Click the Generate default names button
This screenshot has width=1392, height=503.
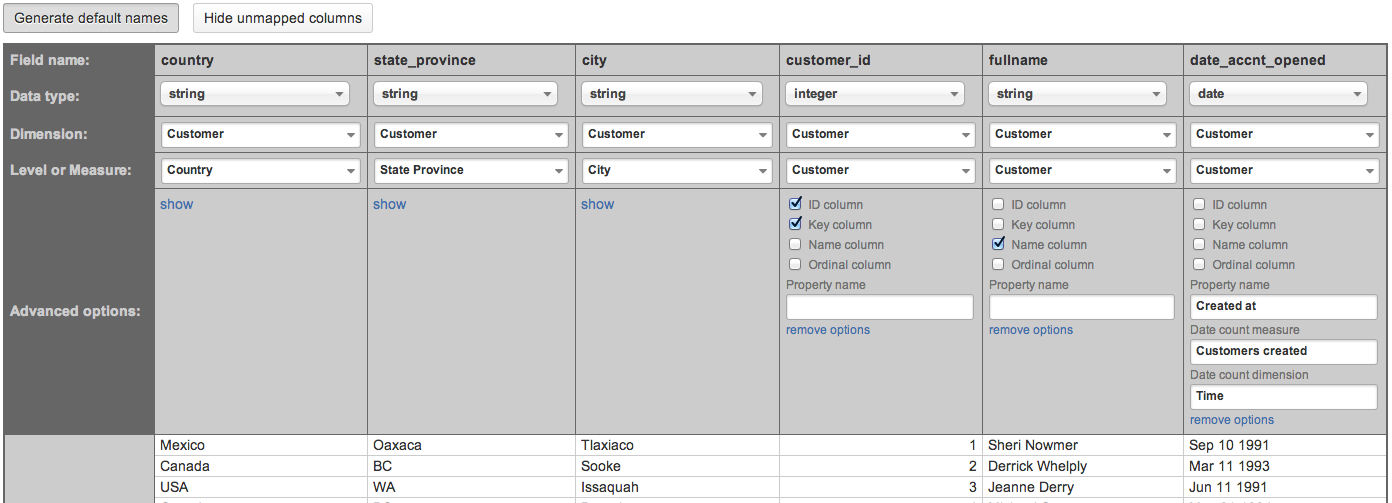pyautogui.click(x=91, y=18)
